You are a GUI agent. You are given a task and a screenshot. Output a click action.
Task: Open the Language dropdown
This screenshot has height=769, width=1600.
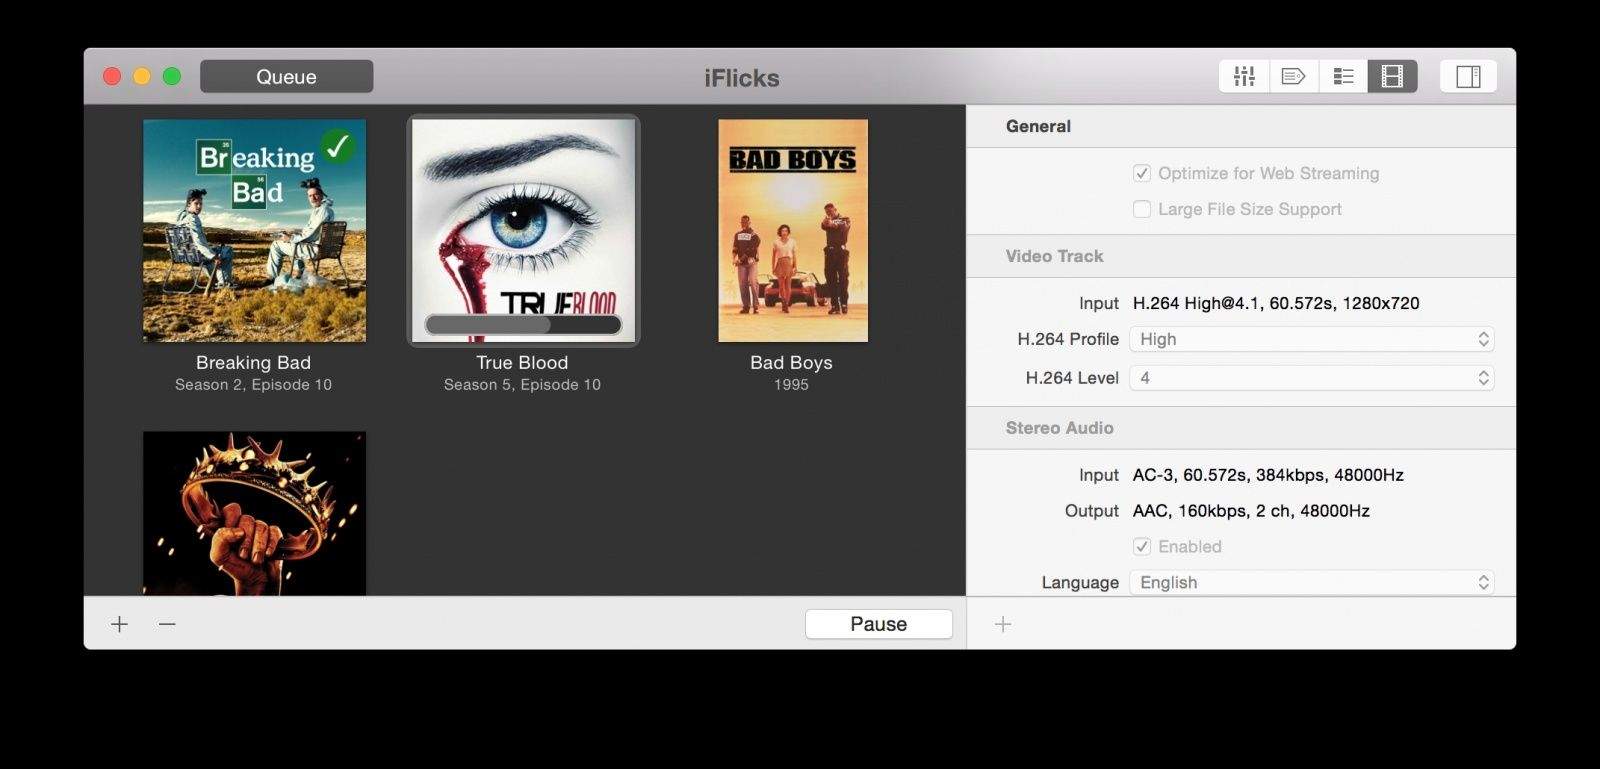1312,582
